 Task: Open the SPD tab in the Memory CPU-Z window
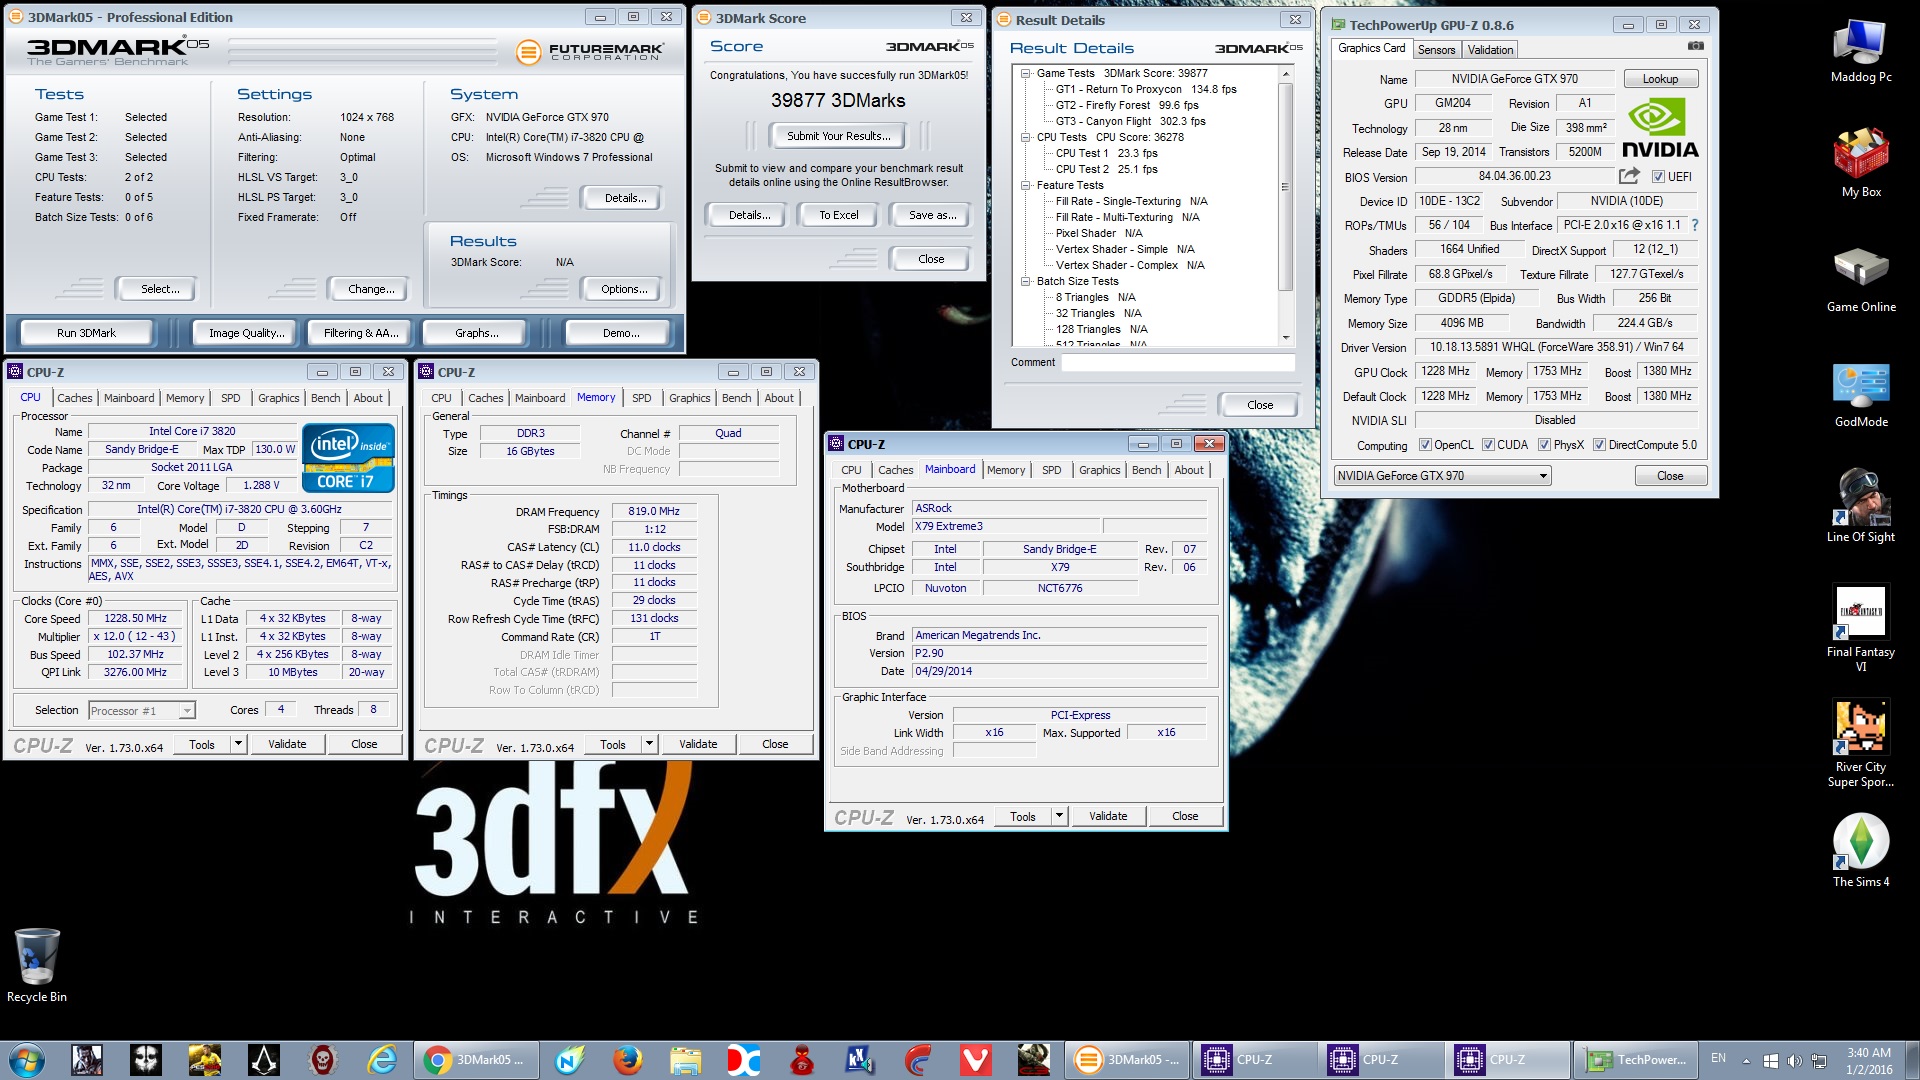641,398
